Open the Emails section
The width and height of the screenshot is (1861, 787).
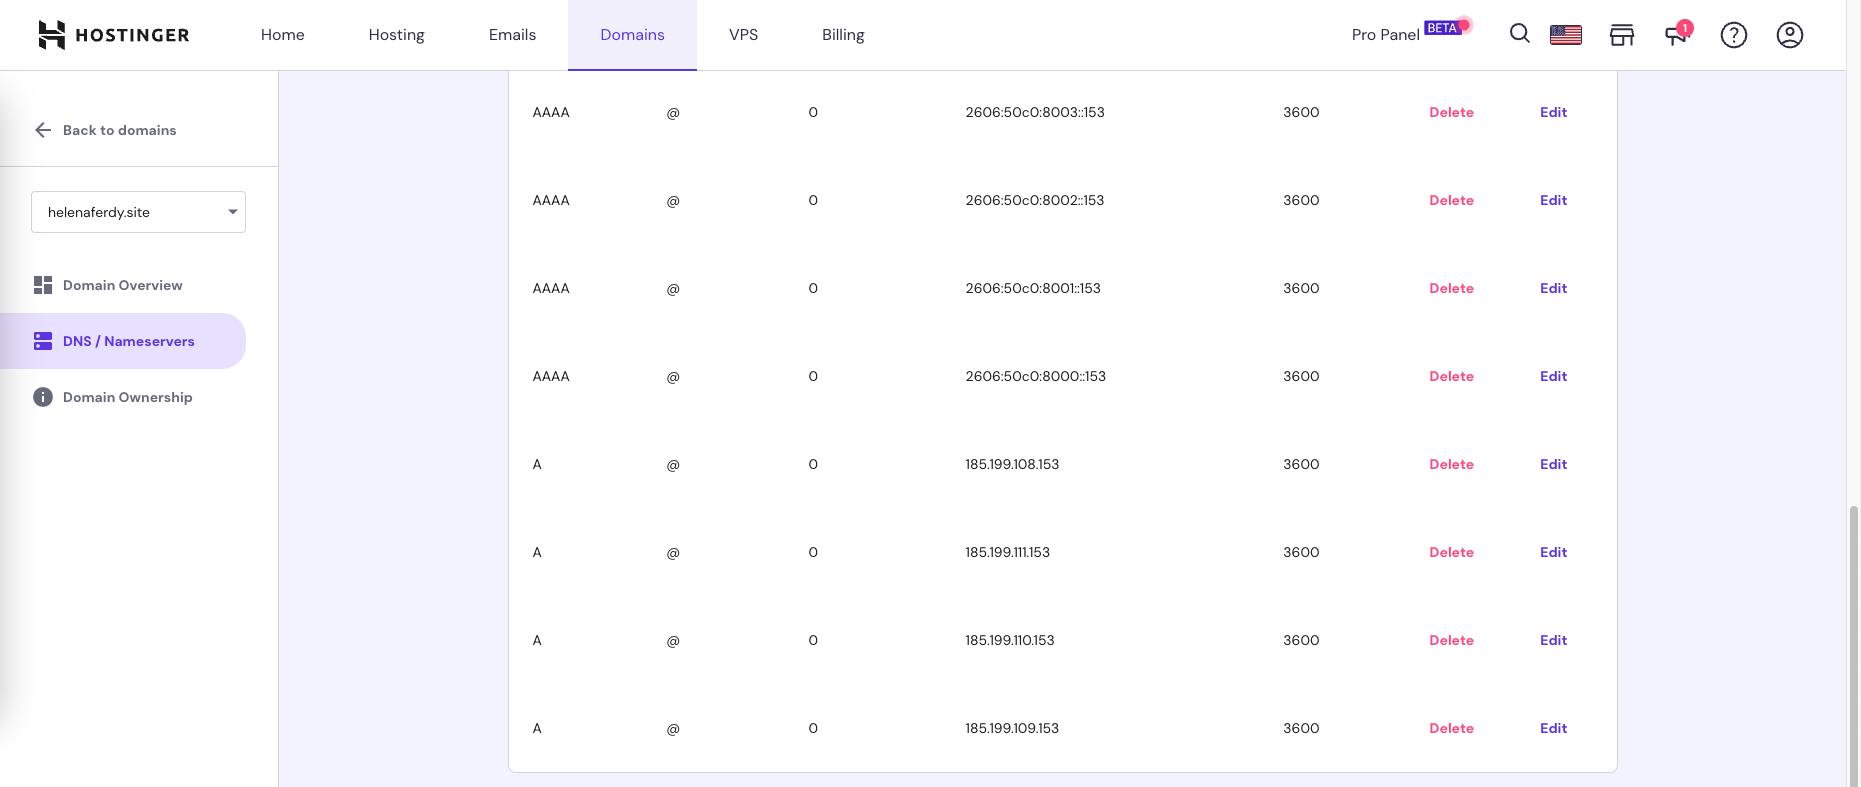point(512,35)
